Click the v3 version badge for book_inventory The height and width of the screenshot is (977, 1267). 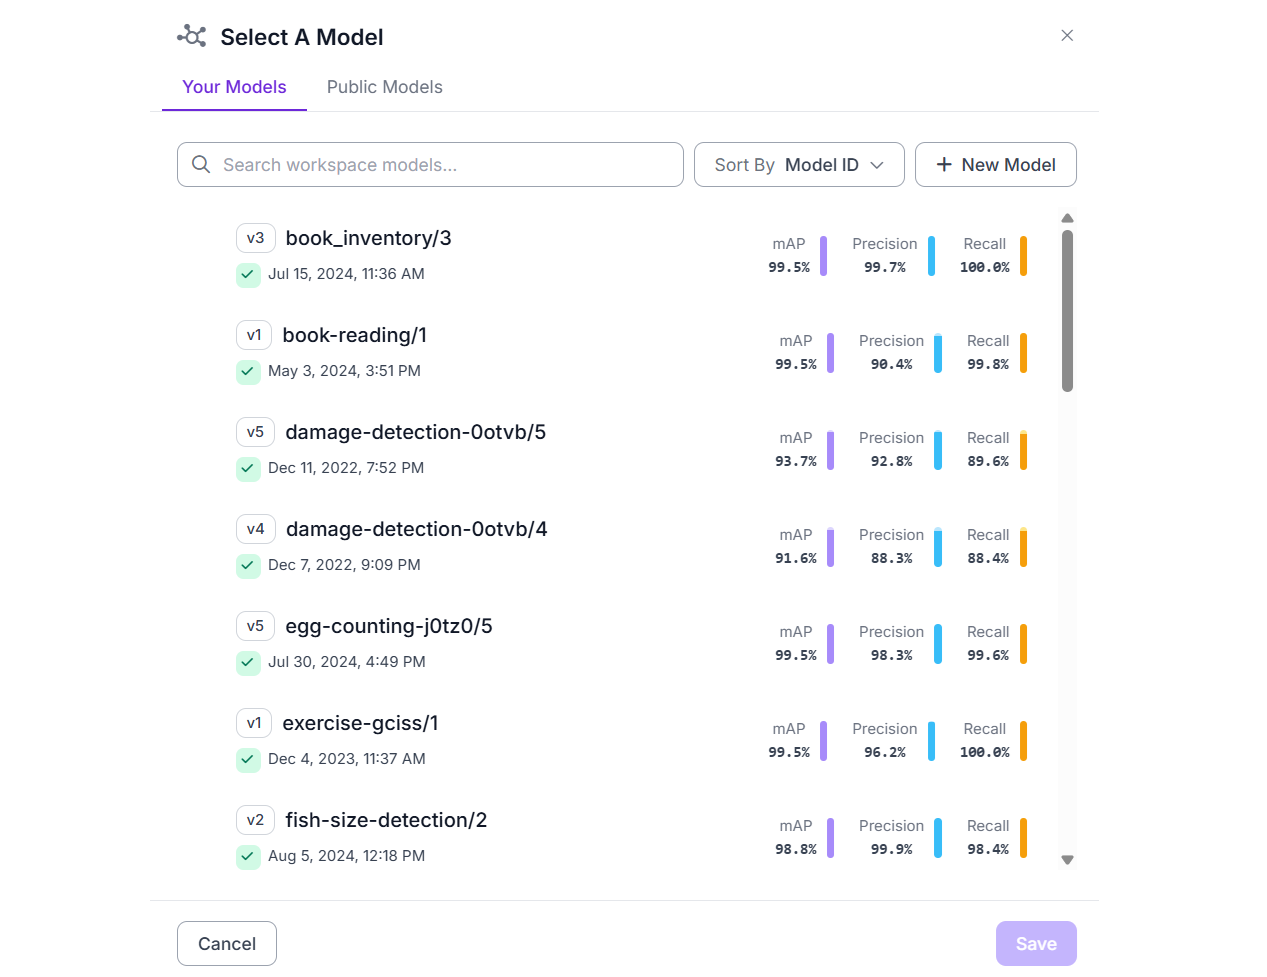pos(255,238)
